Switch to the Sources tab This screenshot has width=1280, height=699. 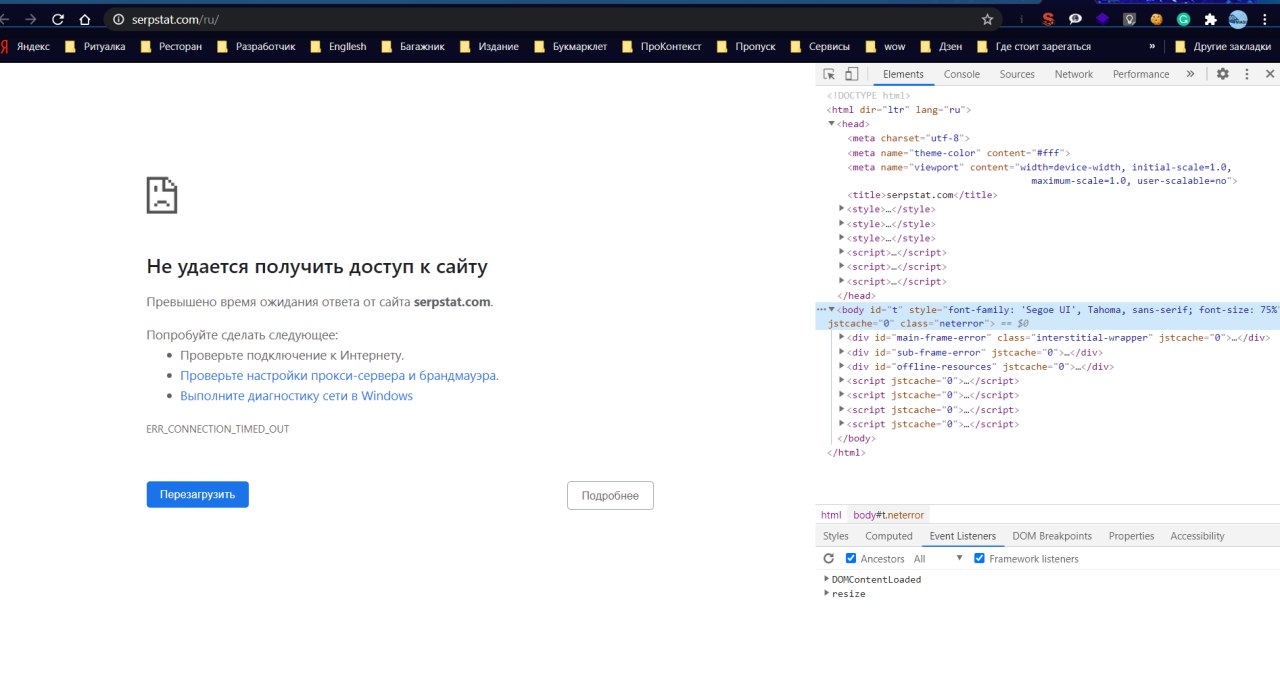pos(1017,74)
